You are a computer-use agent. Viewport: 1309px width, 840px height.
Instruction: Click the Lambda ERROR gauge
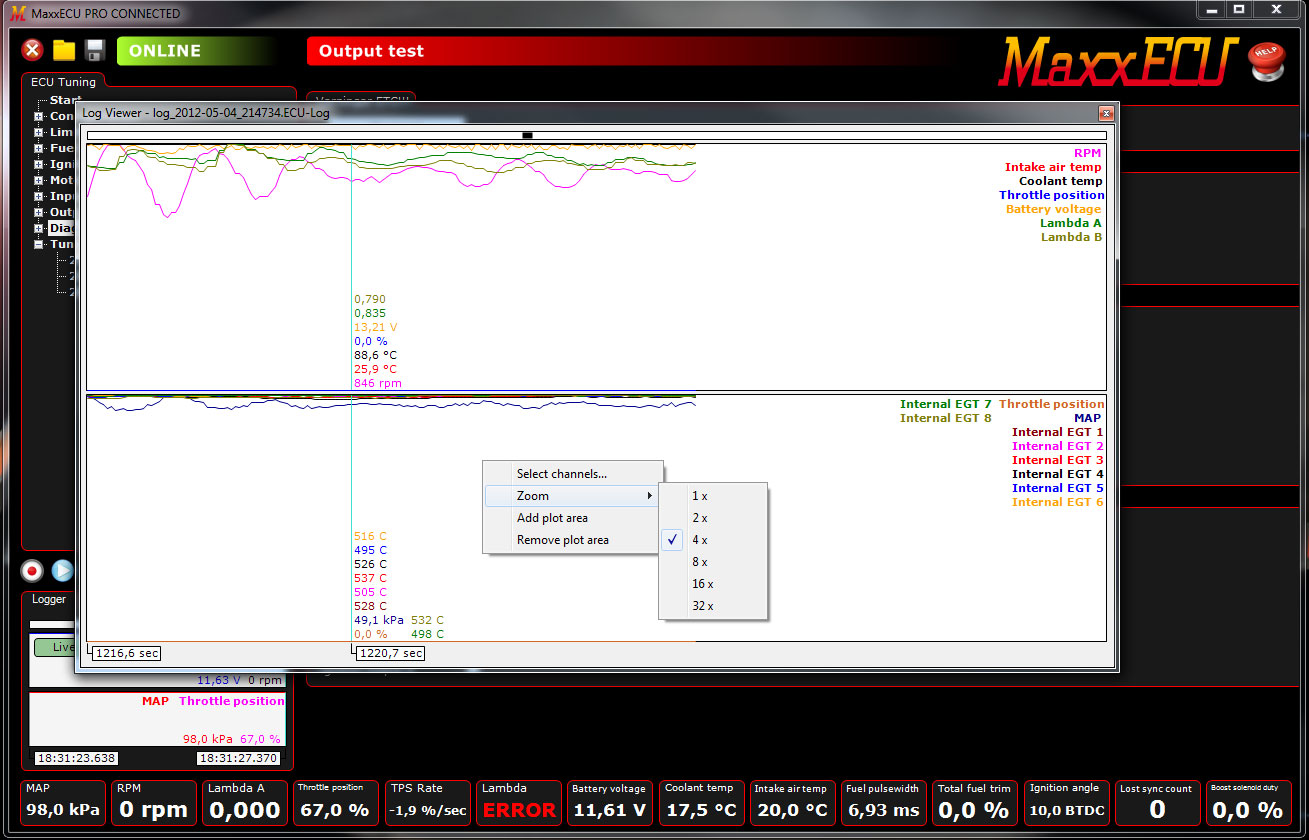coord(518,802)
